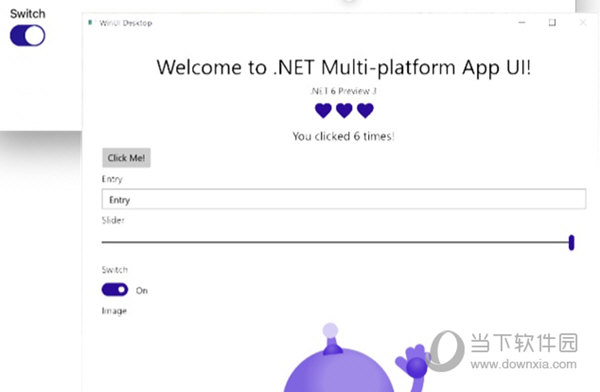Click the '.NET 6 Preview 3' subtitle

coord(344,91)
